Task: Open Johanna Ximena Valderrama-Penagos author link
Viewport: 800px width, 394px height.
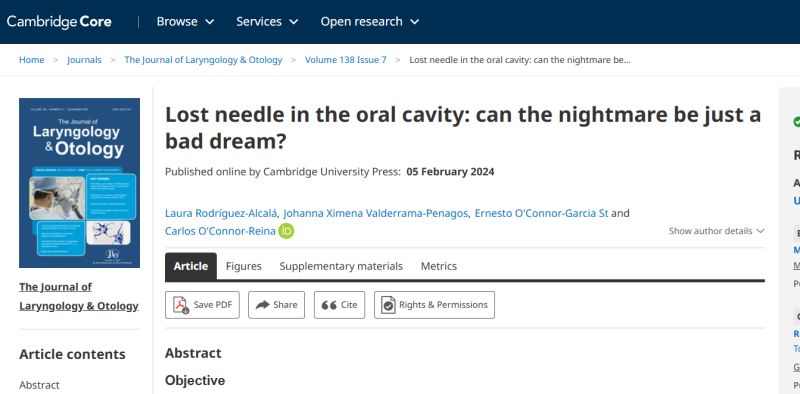Action: pos(376,213)
